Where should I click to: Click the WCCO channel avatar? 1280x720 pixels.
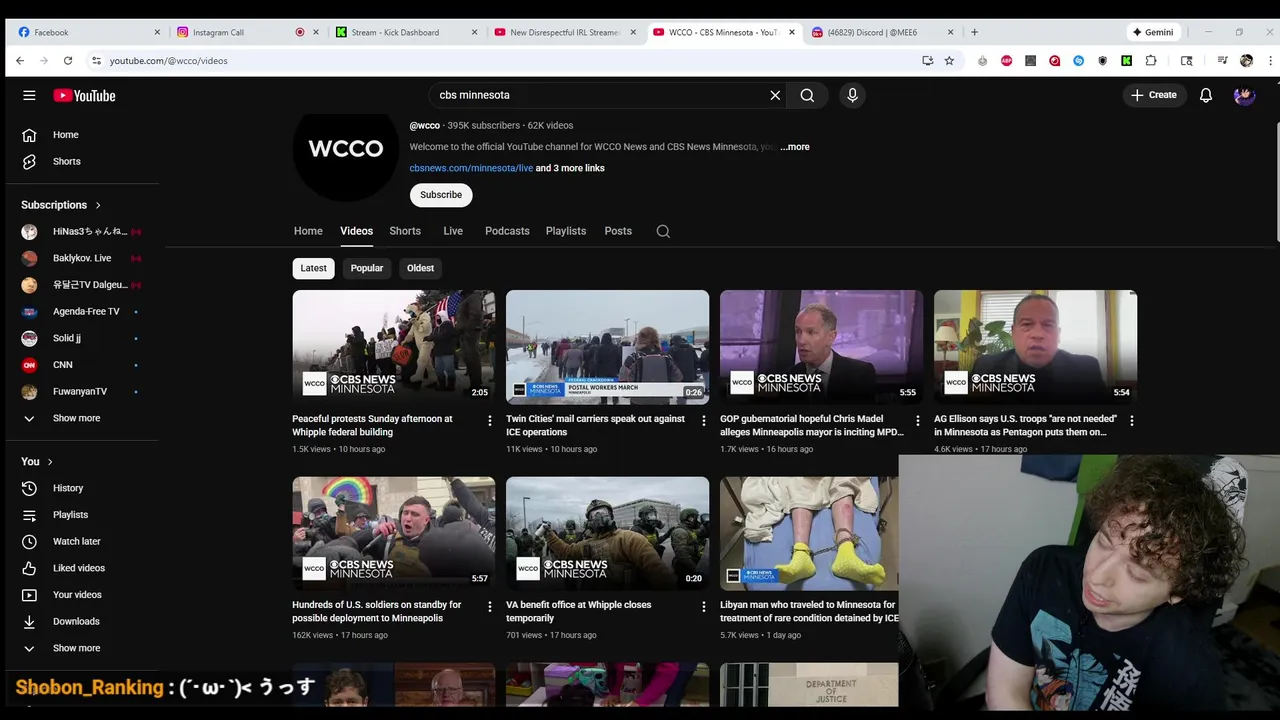(x=346, y=149)
